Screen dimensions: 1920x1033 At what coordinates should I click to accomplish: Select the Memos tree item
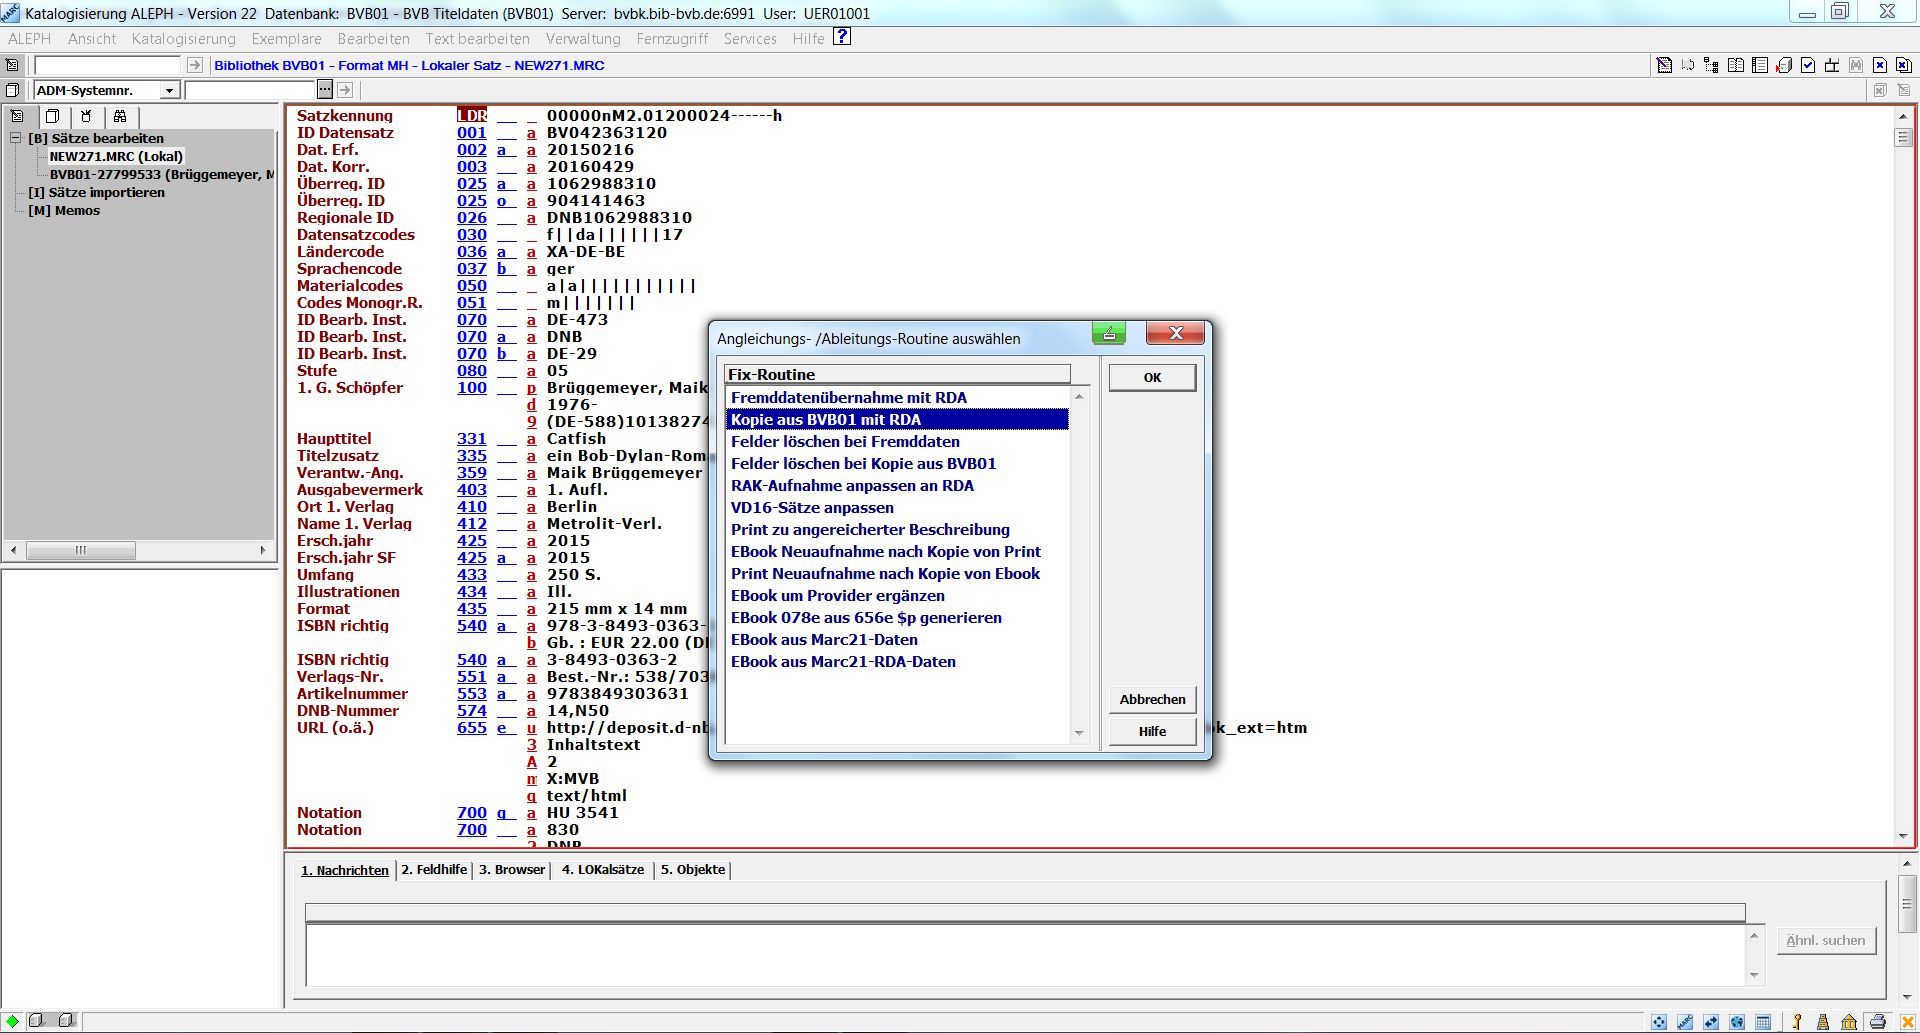tap(64, 211)
